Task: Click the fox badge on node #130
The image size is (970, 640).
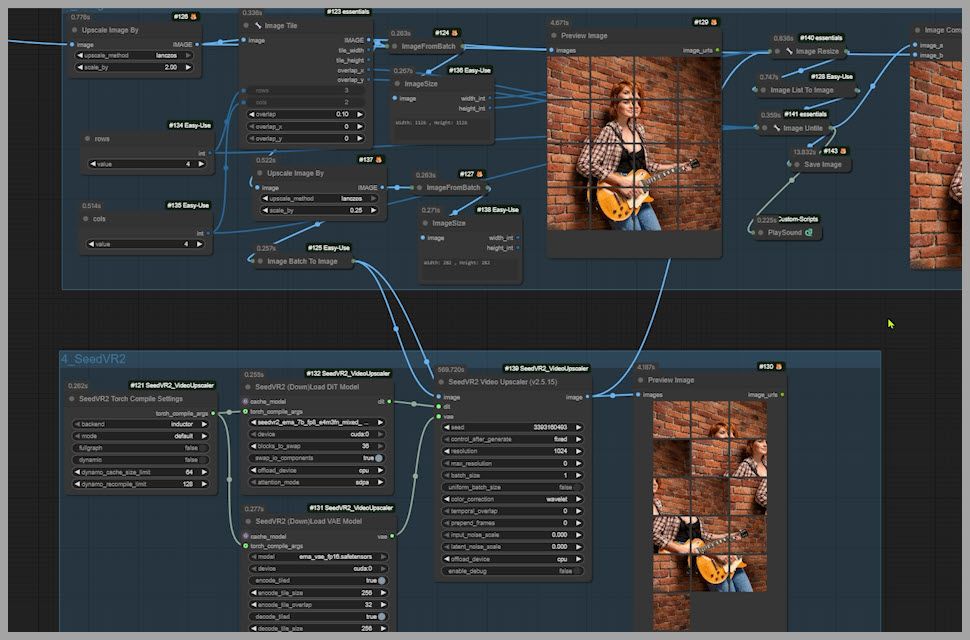Action: coord(779,367)
